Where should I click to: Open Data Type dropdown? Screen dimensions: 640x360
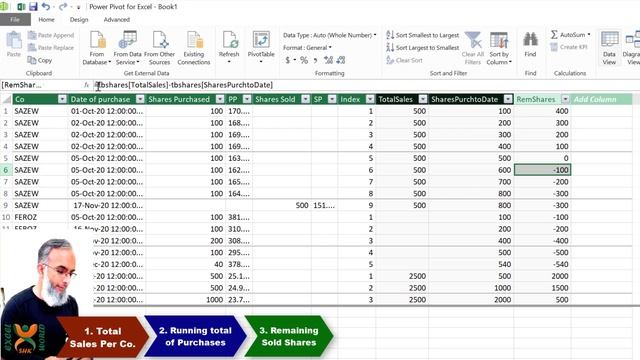[x=329, y=35]
